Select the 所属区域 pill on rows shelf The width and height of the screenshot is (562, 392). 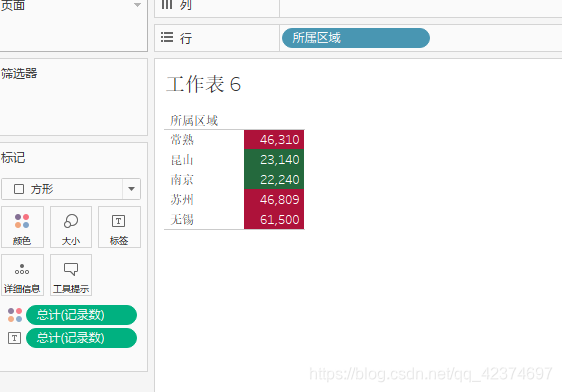[x=356, y=38]
